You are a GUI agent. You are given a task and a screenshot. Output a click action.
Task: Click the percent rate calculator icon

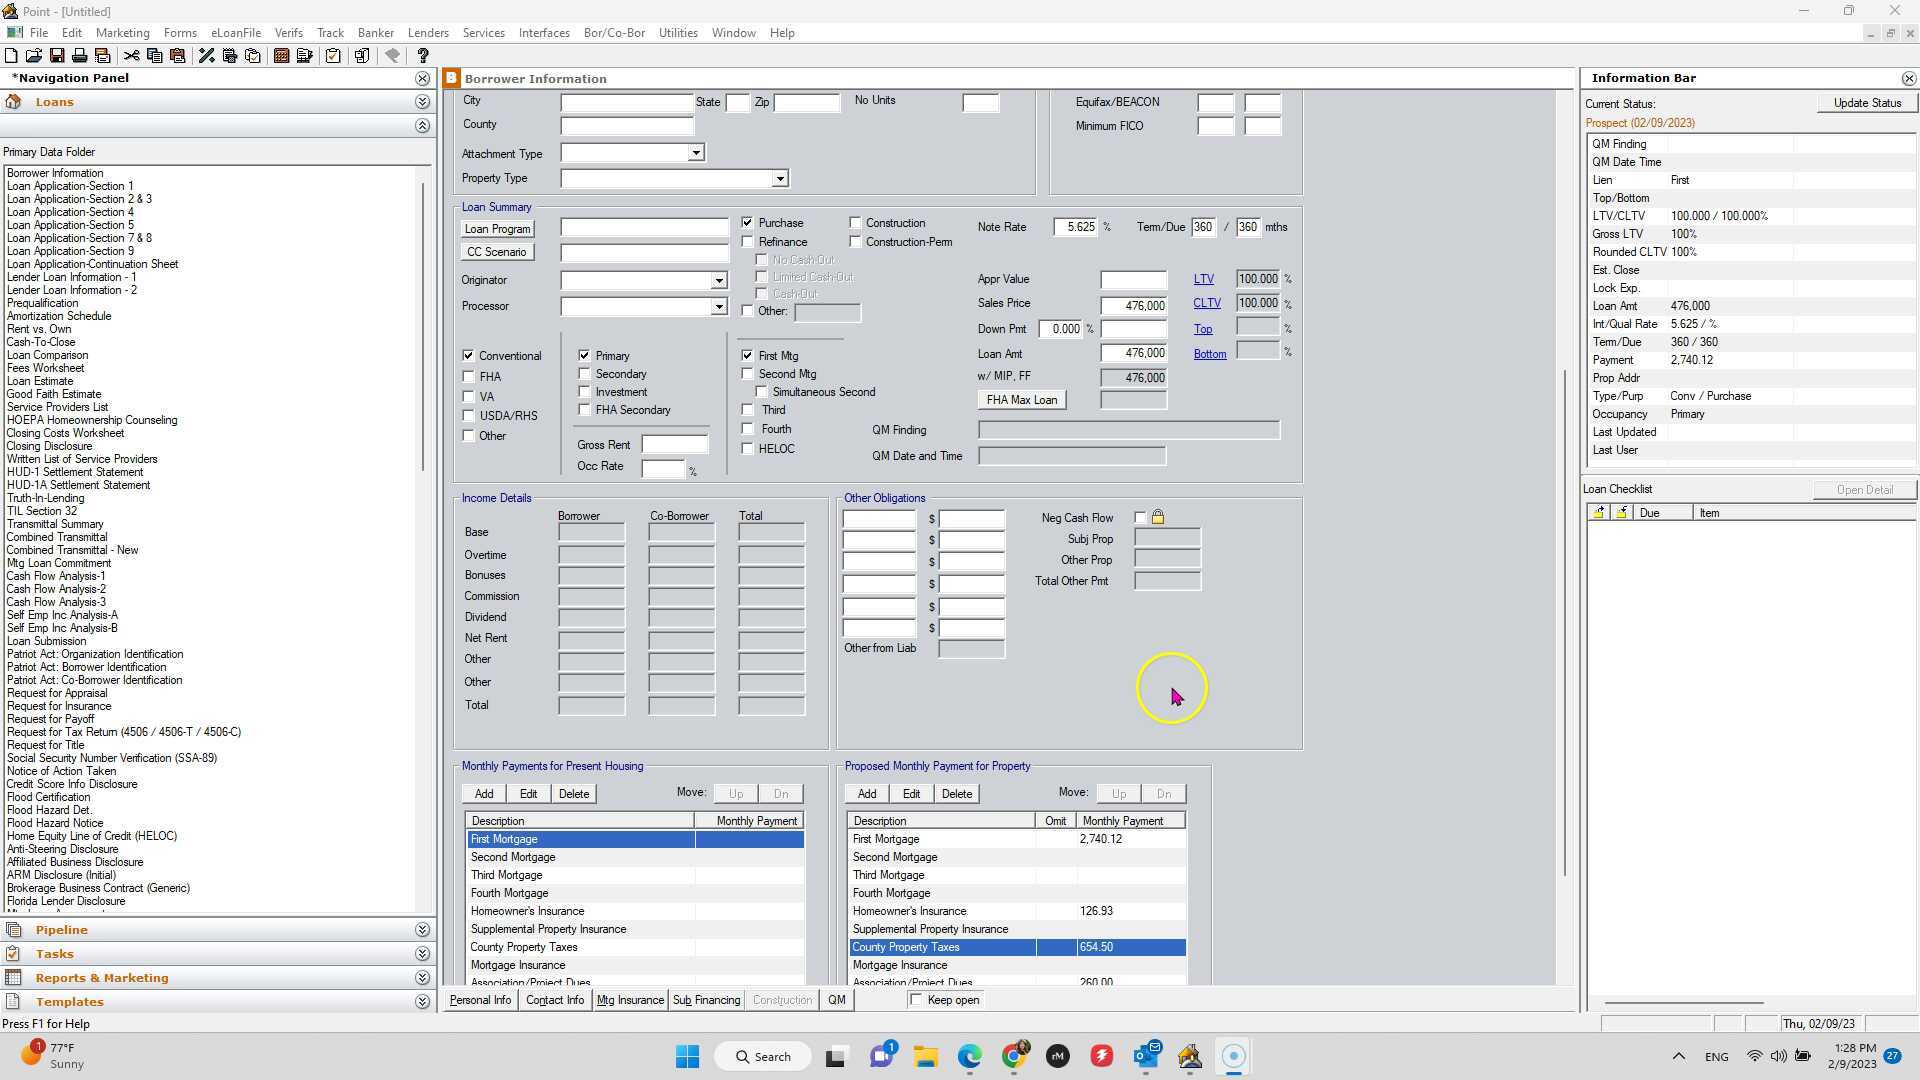coord(206,56)
